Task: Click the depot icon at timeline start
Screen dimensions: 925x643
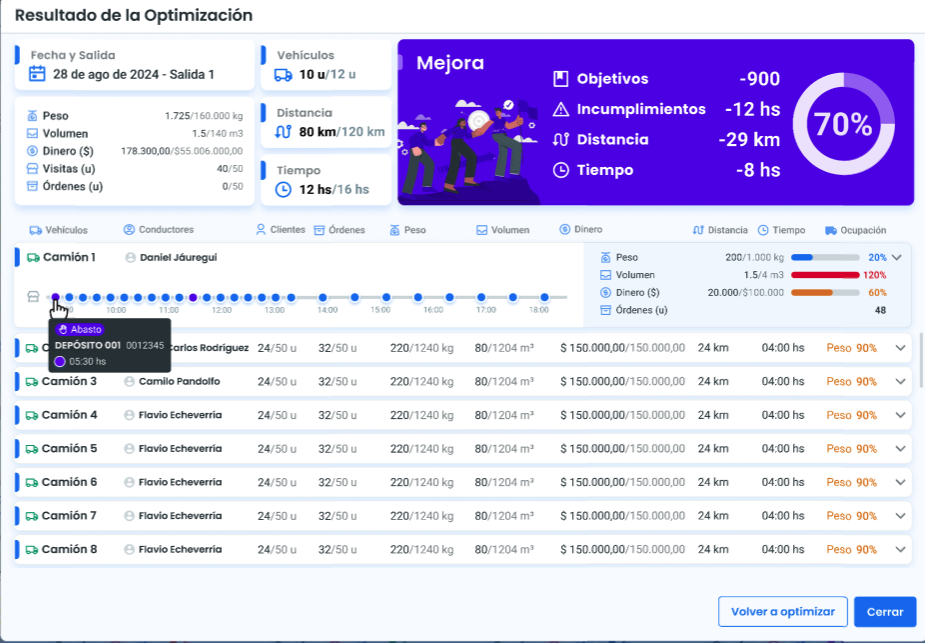Action: click(x=33, y=297)
